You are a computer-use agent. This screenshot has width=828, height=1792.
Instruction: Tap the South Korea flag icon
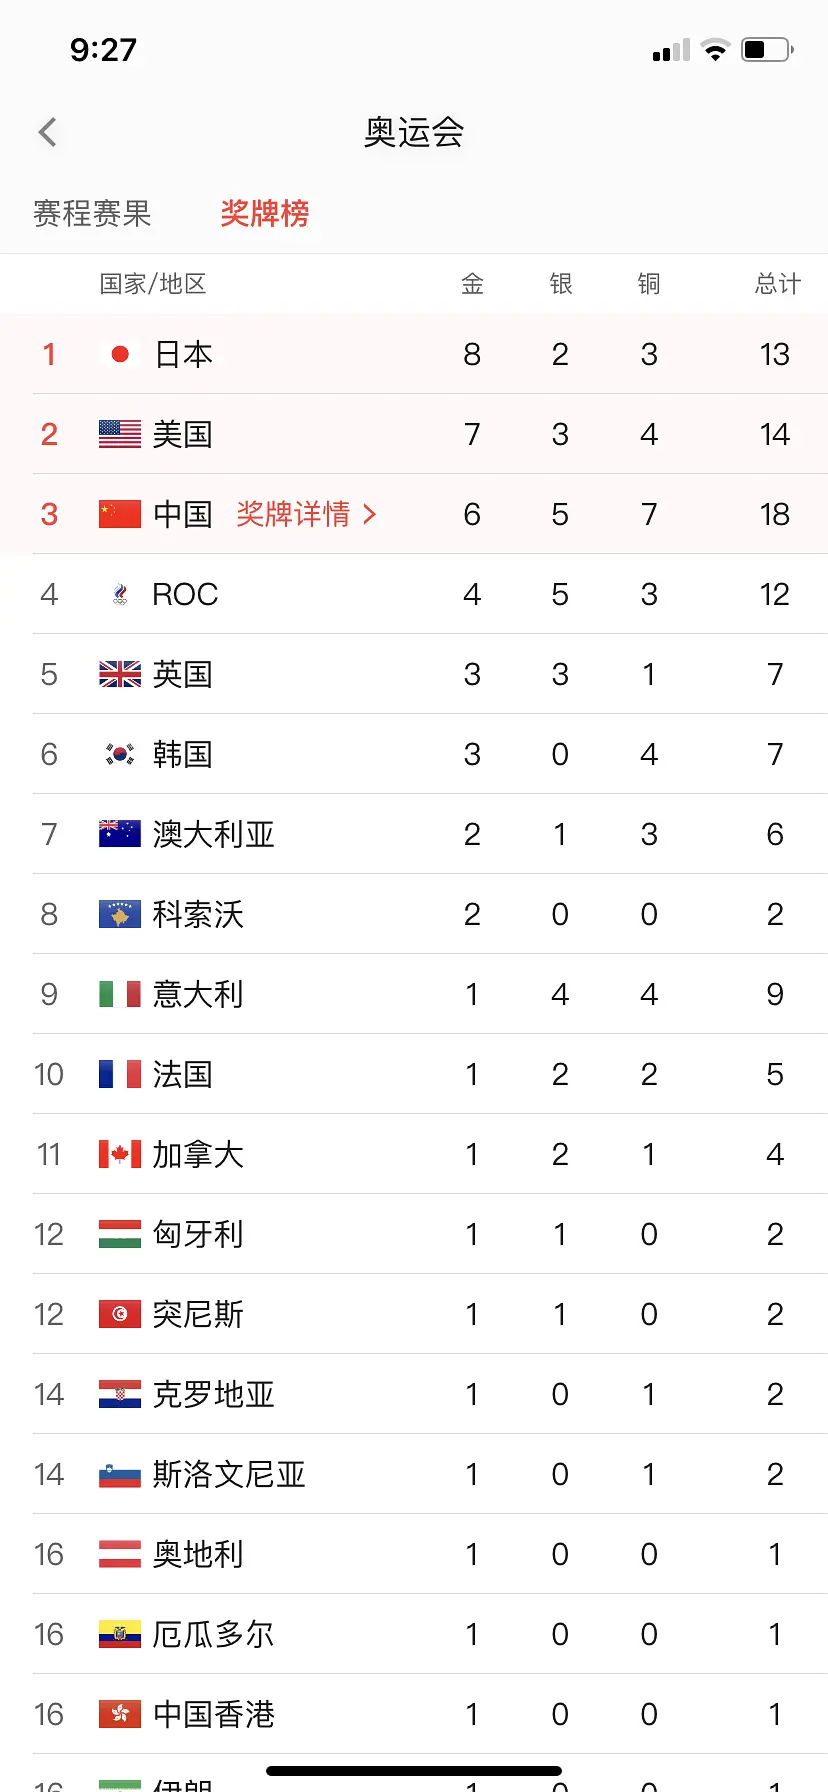pyautogui.click(x=120, y=754)
